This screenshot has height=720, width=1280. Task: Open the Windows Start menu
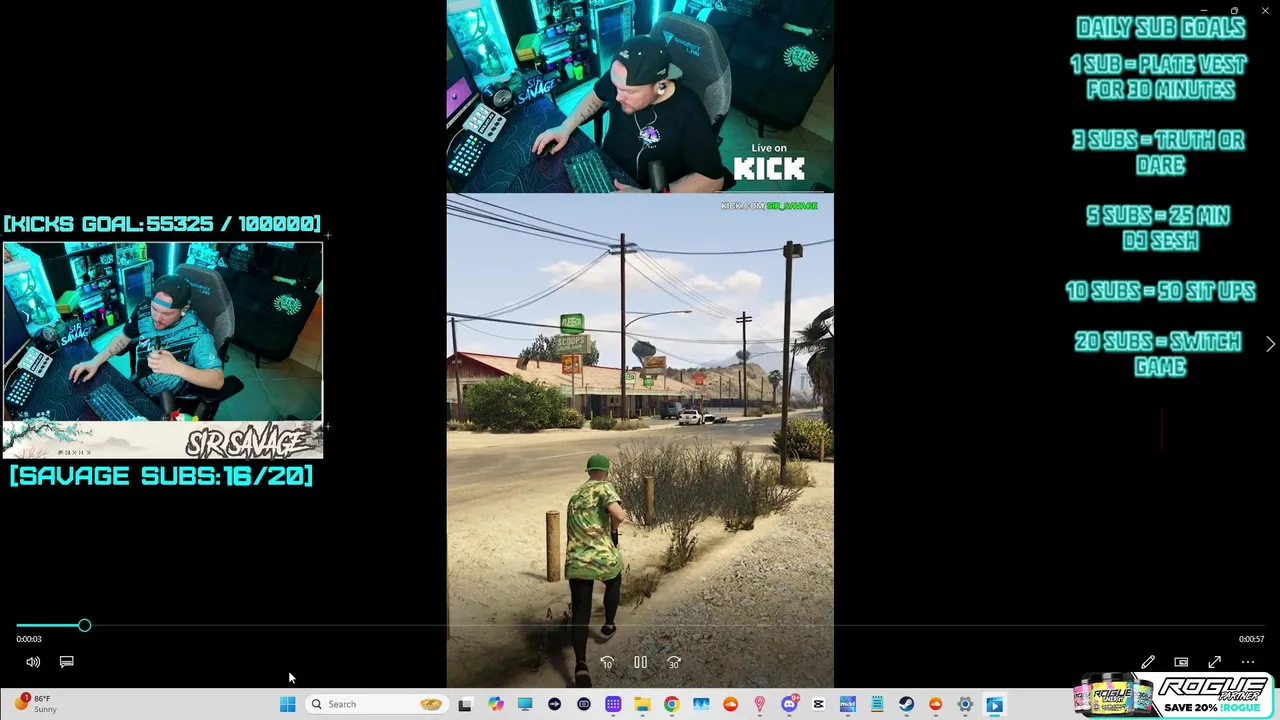[288, 704]
